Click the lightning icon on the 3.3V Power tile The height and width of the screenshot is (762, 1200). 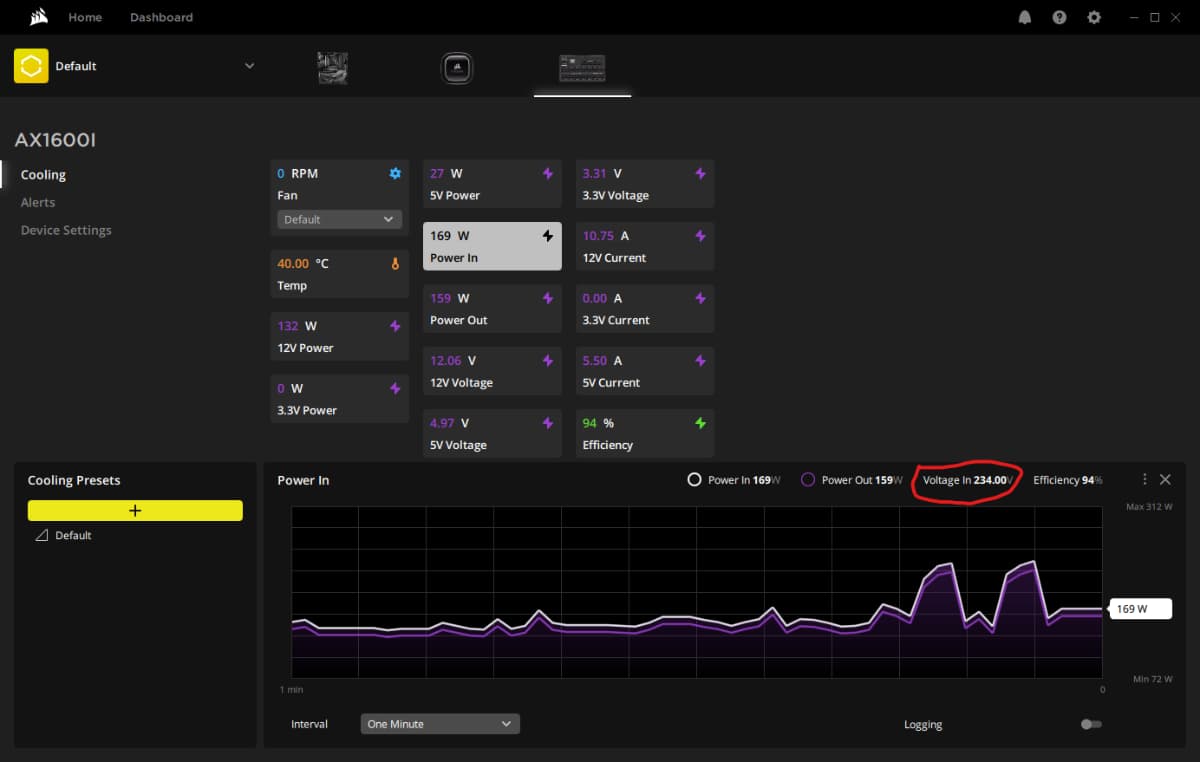(395, 388)
